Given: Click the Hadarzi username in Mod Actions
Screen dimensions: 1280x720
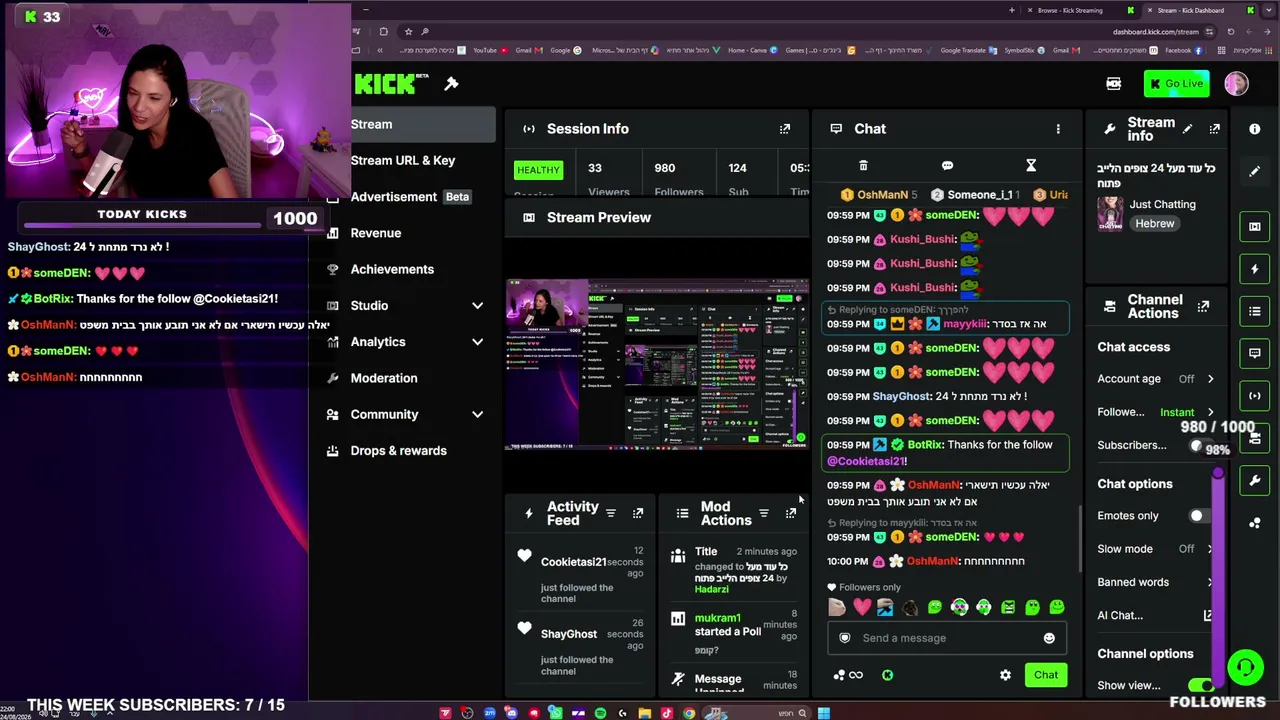Looking at the screenshot, I should (712, 590).
